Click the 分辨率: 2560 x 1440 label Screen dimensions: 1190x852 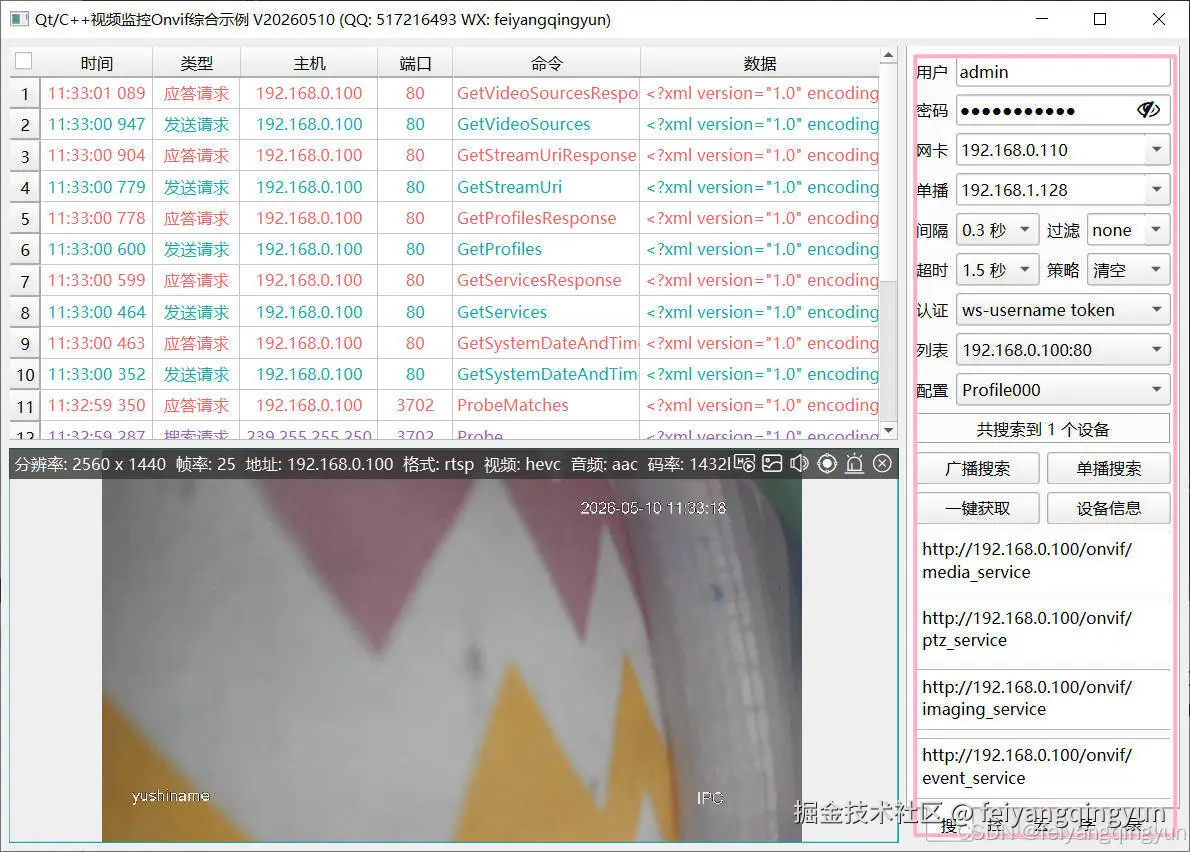click(x=90, y=464)
